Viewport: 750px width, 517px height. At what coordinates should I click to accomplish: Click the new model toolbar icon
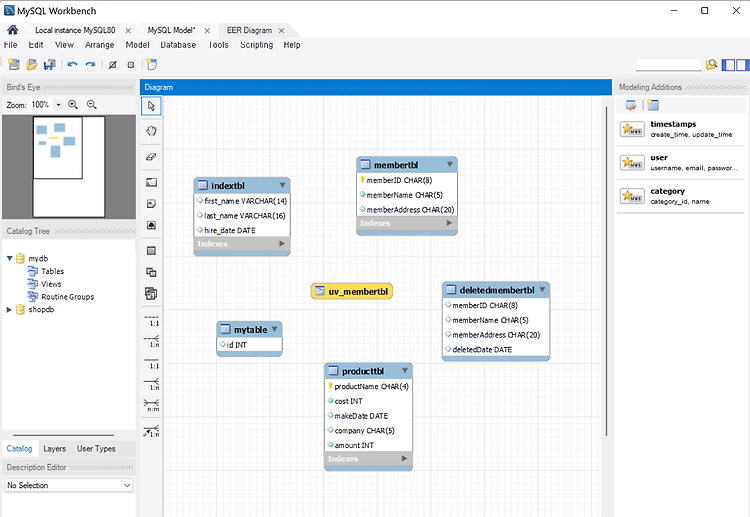point(14,65)
